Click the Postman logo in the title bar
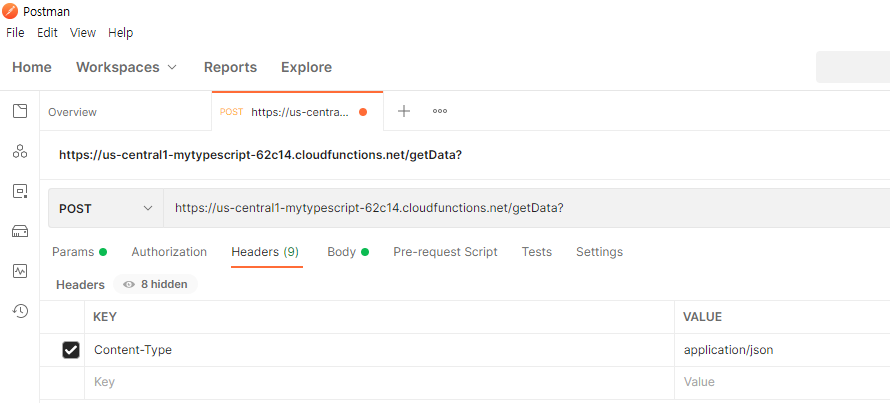Screen dimensions: 890x403 (10, 11)
